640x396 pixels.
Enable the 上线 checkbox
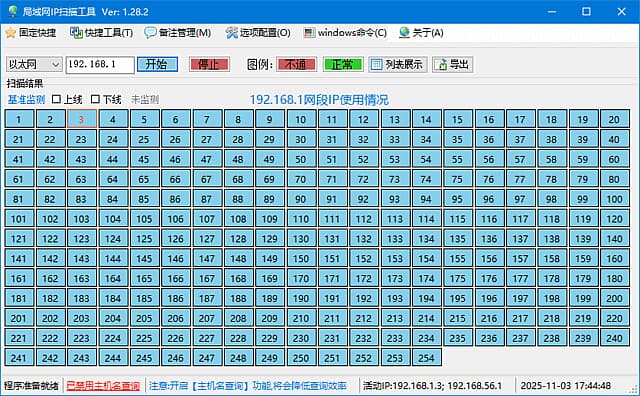point(56,99)
